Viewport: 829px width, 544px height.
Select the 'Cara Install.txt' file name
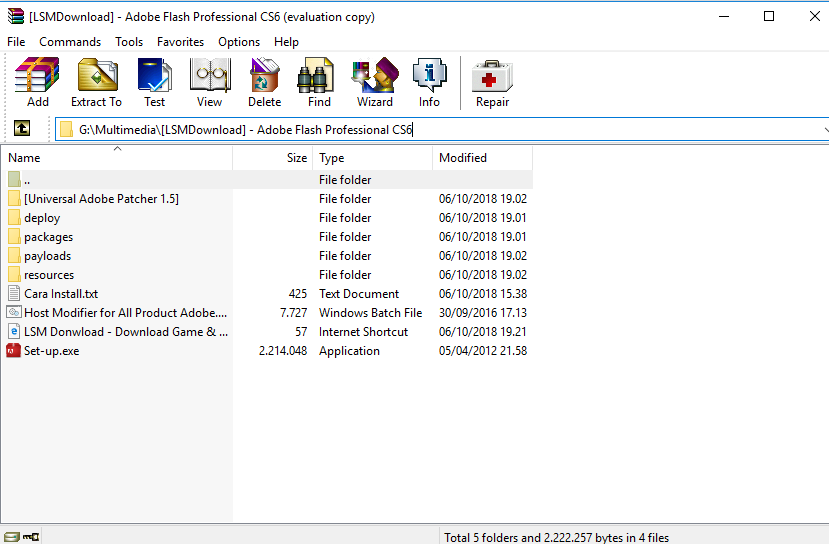(x=61, y=293)
